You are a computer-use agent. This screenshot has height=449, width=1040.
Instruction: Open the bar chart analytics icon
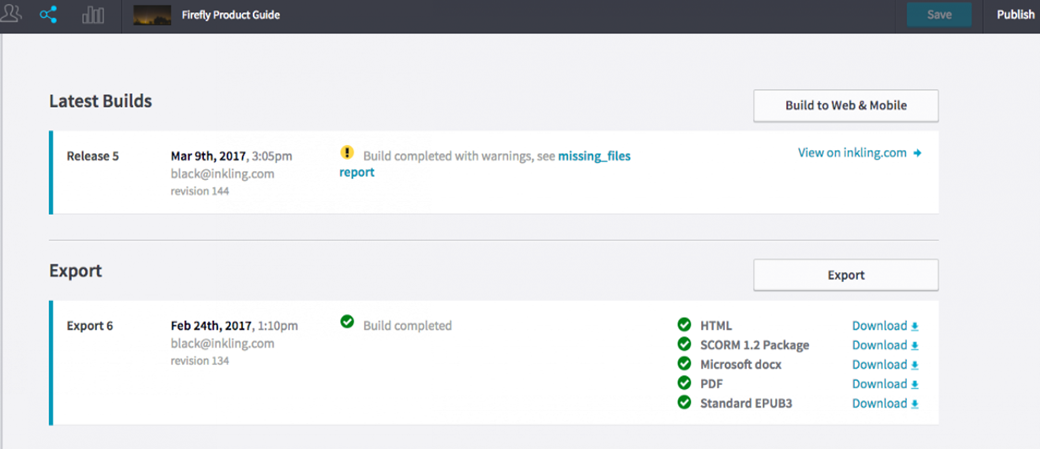click(93, 15)
